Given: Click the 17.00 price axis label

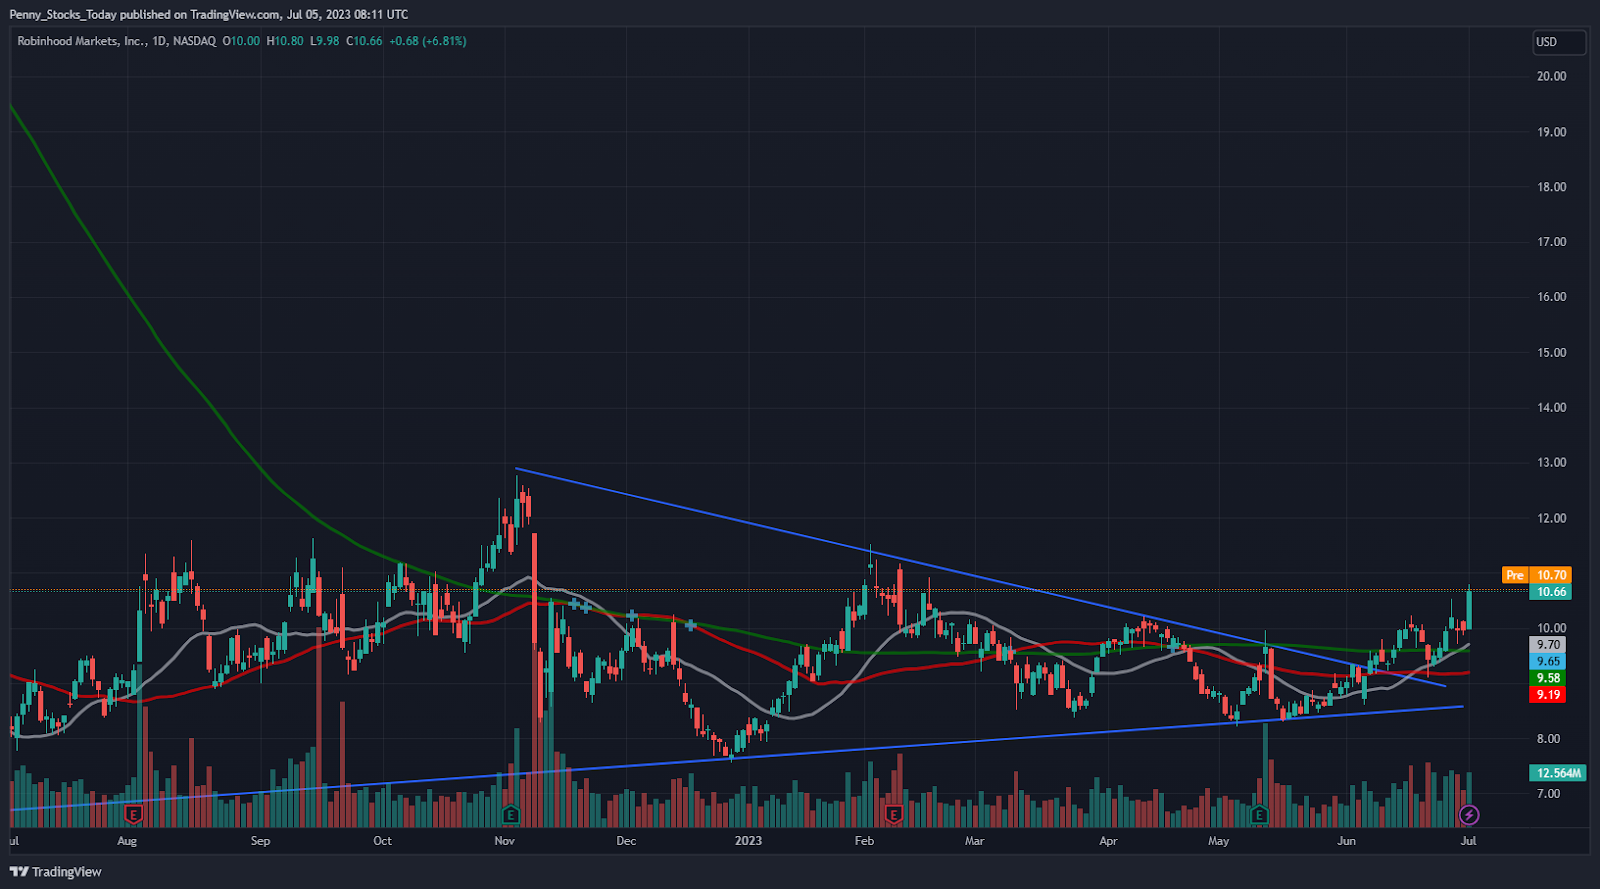Looking at the screenshot, I should [1551, 242].
